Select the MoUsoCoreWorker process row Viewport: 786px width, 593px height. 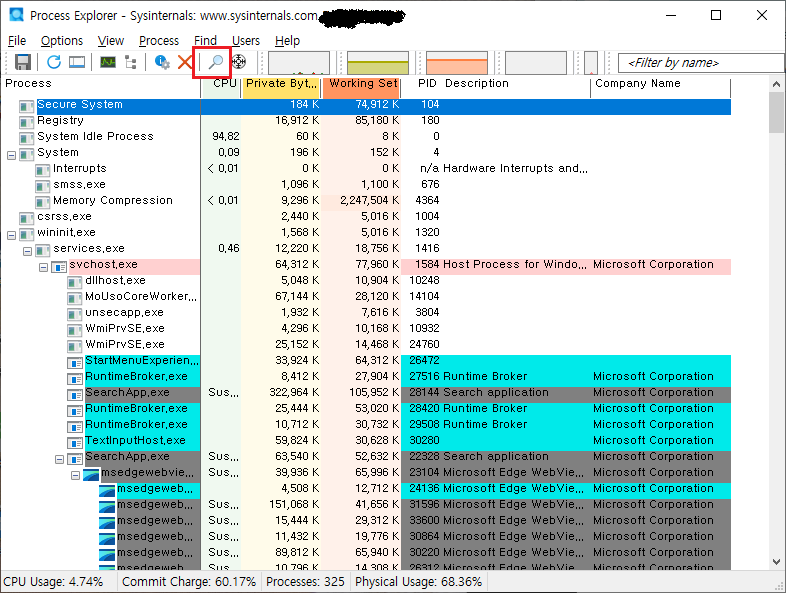coord(366,296)
